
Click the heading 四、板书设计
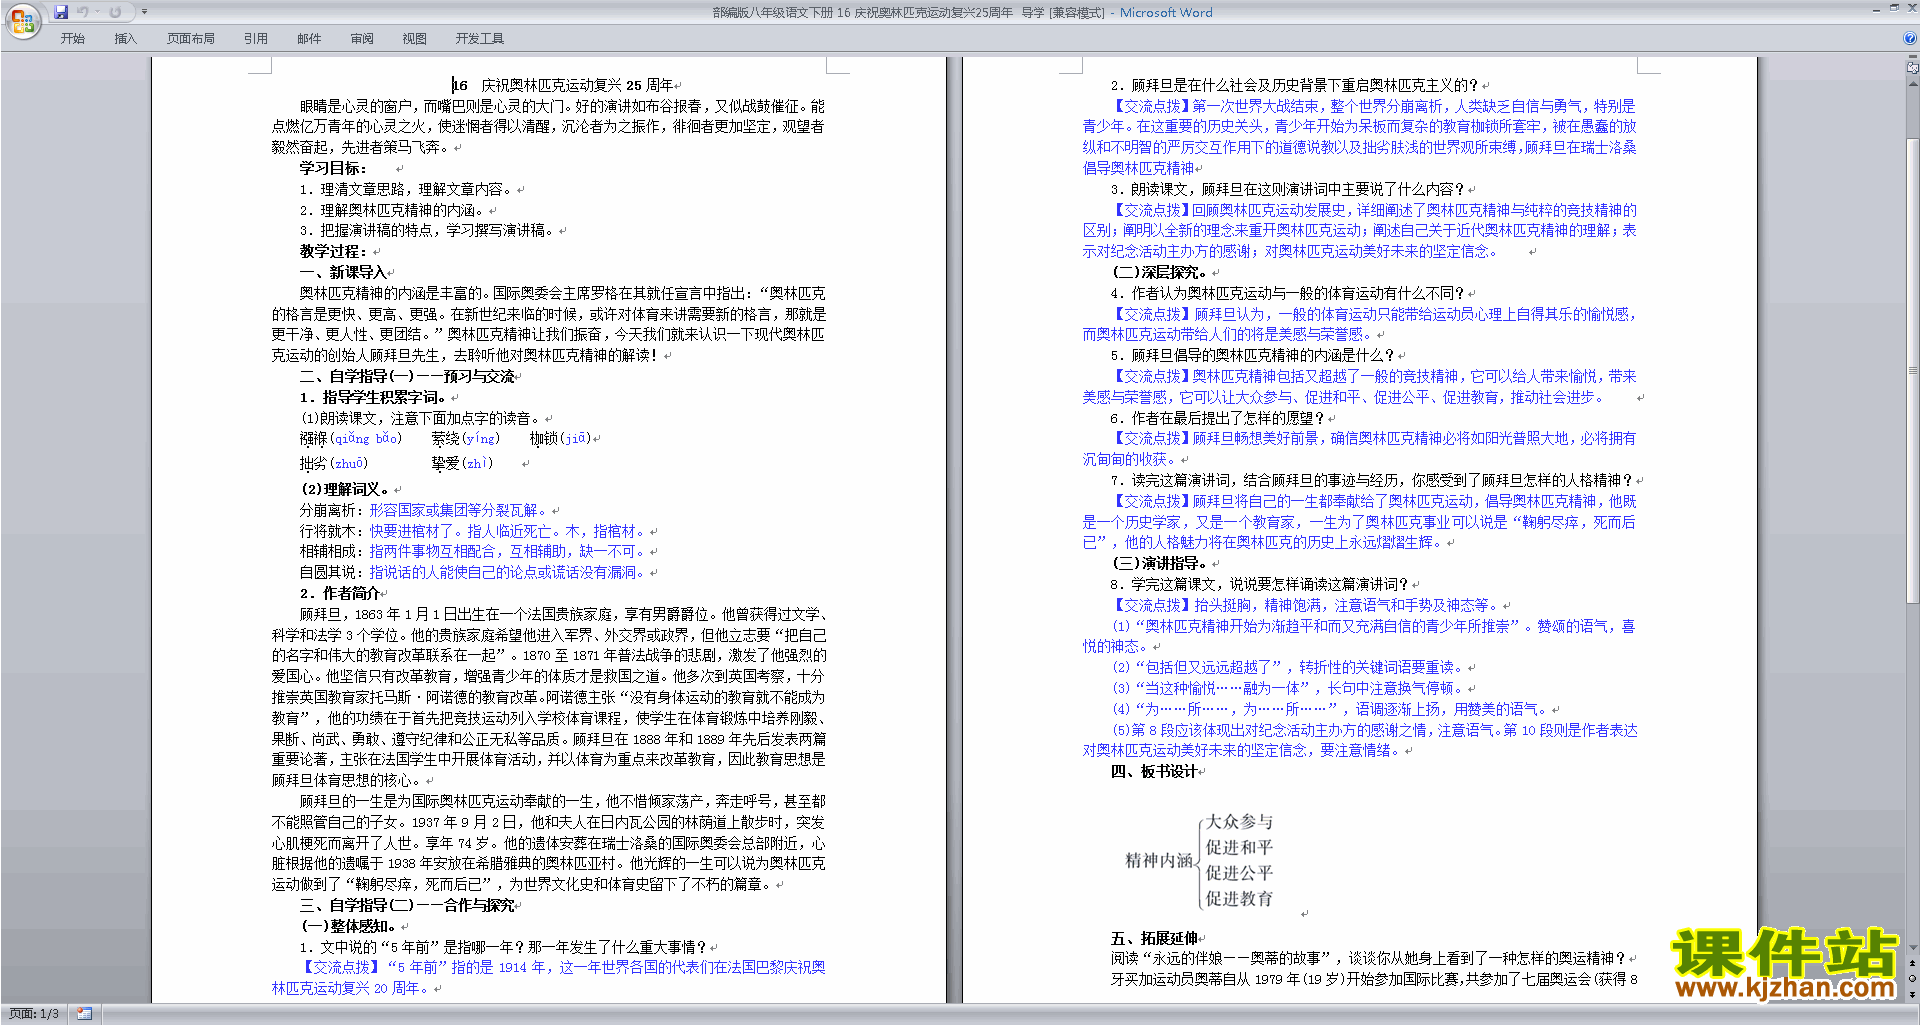1154,771
